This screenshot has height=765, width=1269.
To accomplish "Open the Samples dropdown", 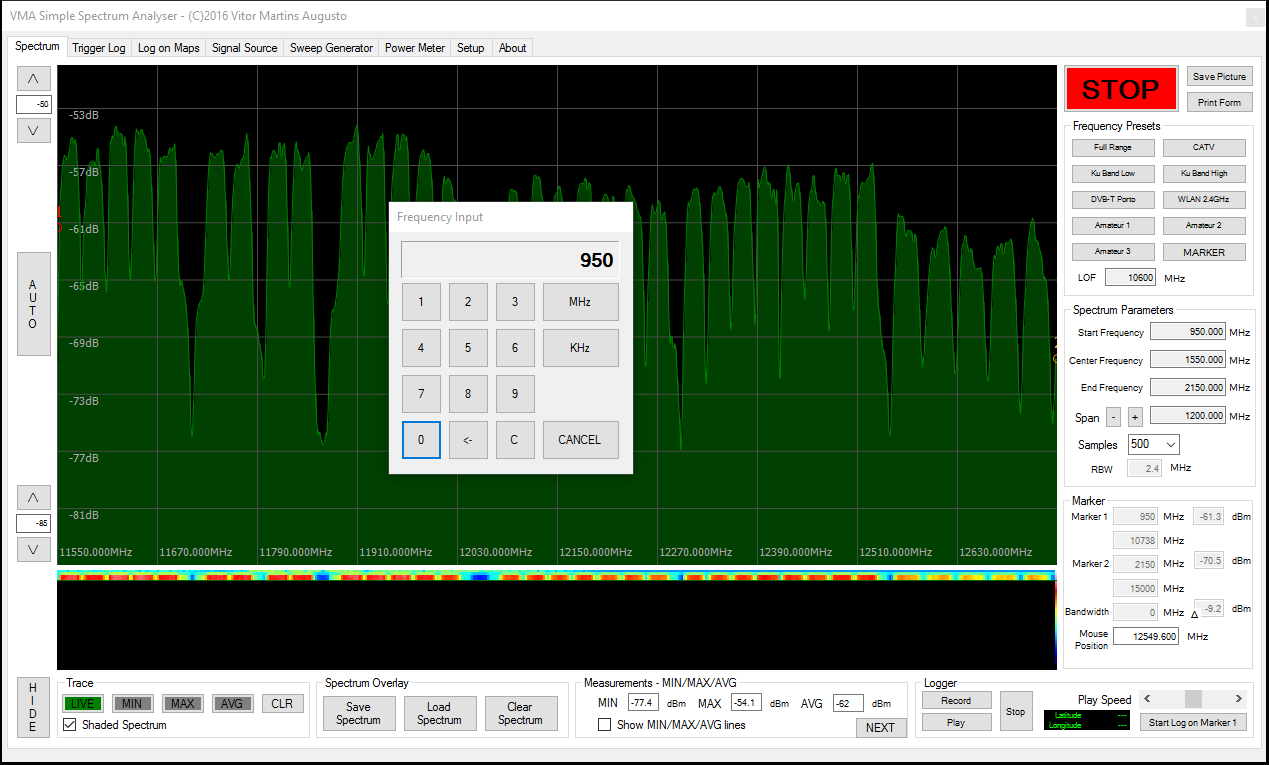I will (x=1153, y=444).
